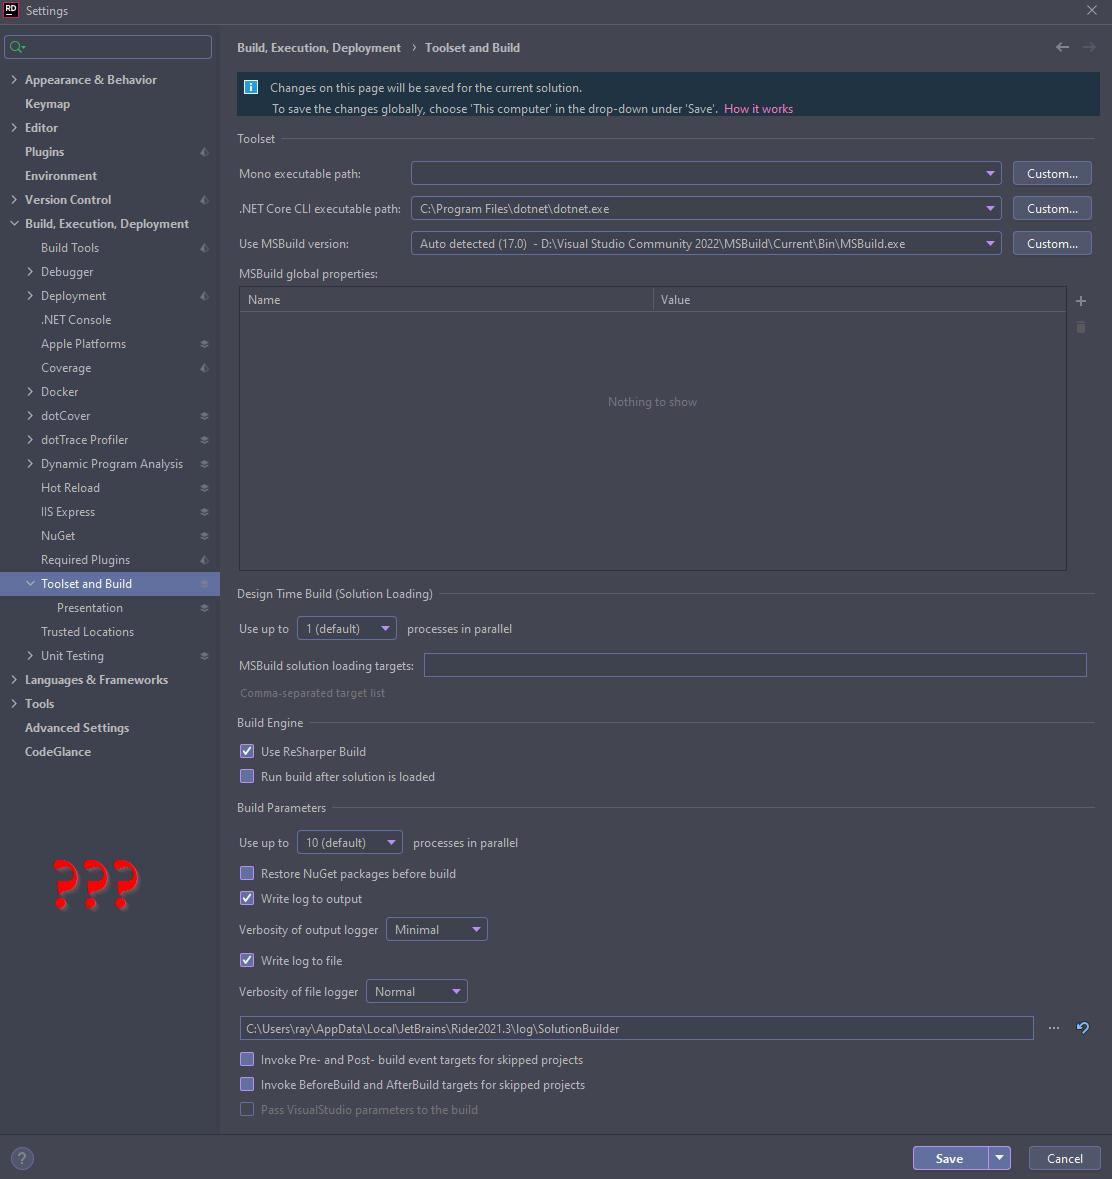Expand the Docker tree node

pyautogui.click(x=30, y=392)
